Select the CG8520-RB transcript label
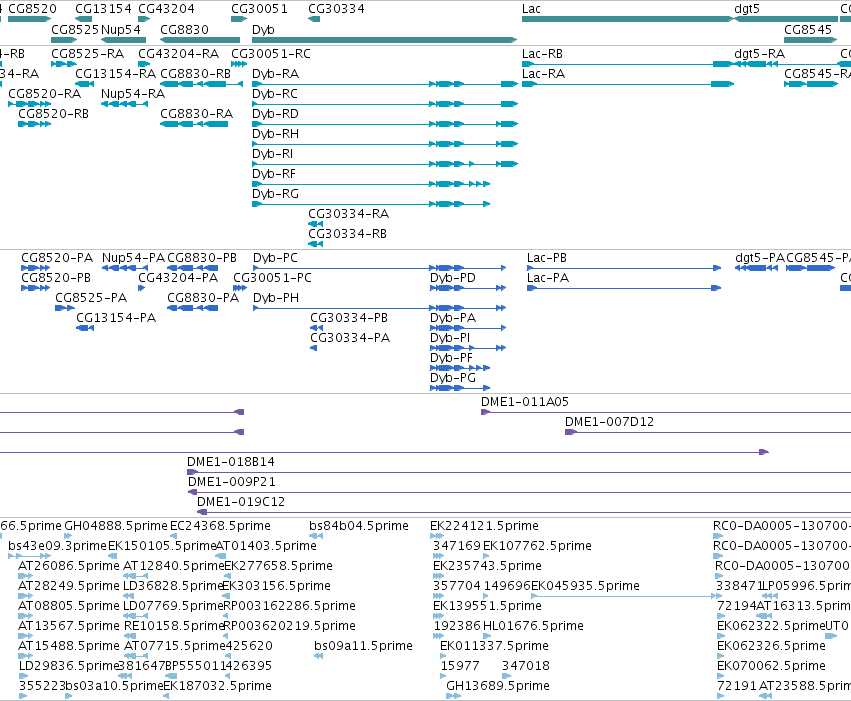This screenshot has height=701, width=851. click(x=53, y=114)
